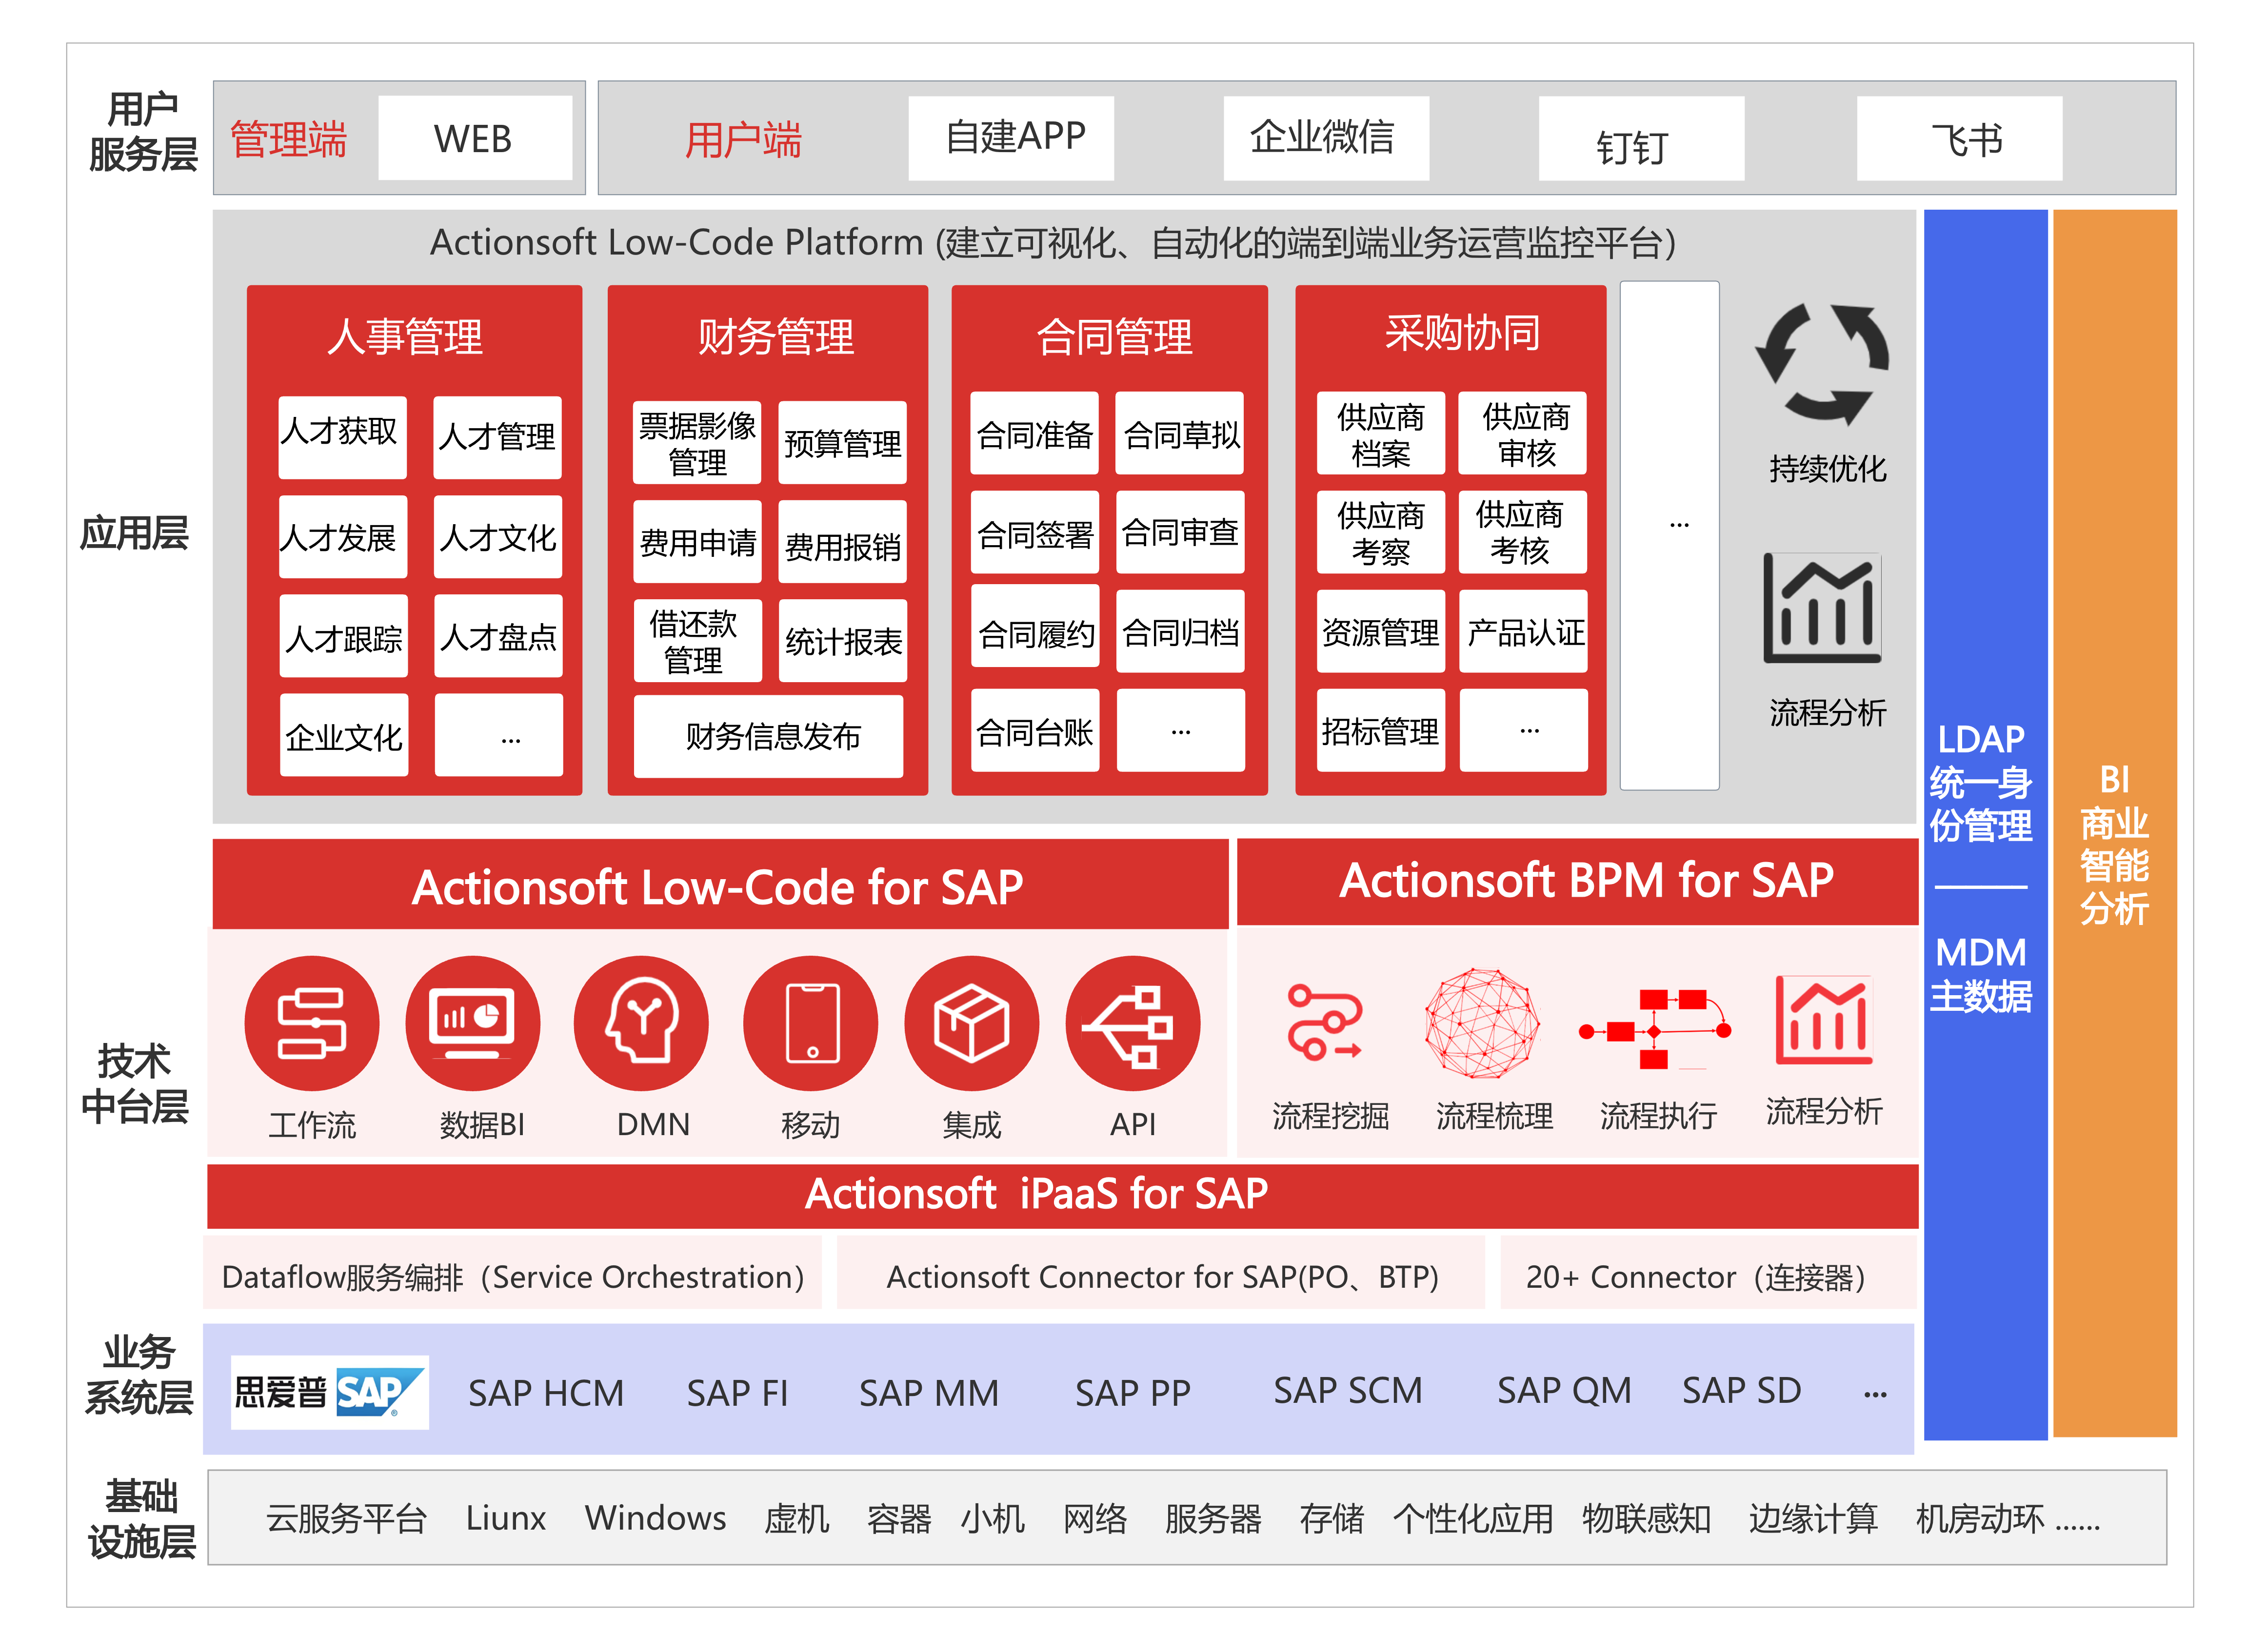Open the 合同准备 module
Image resolution: width=2266 pixels, height=1652 pixels.
1035,433
